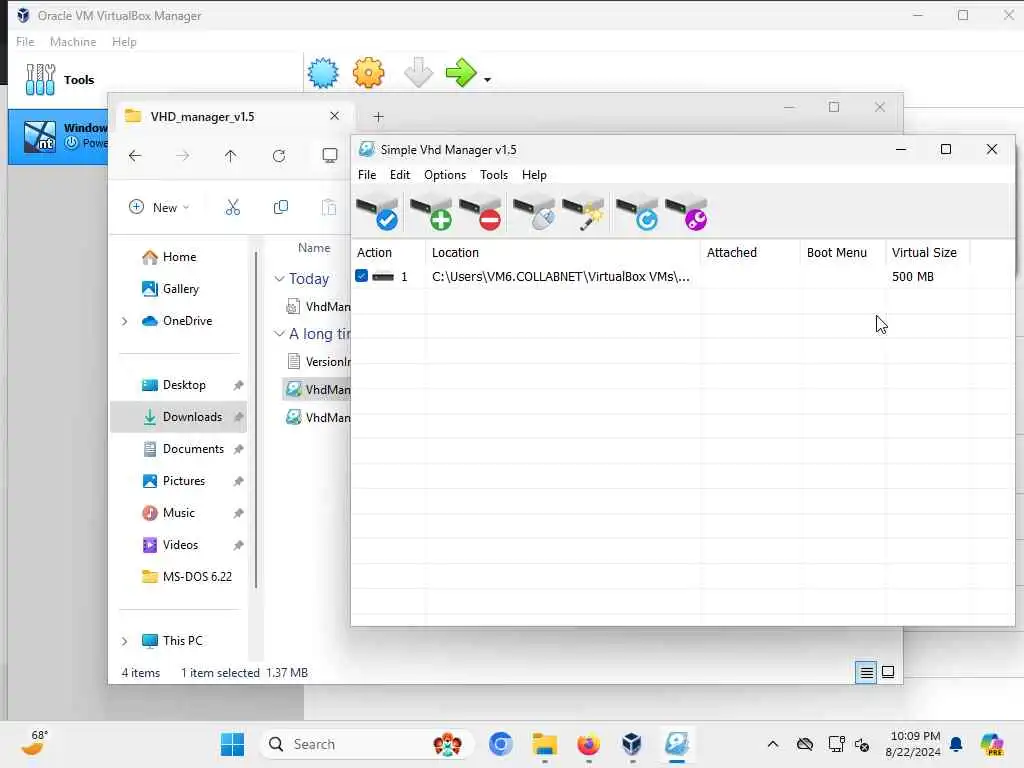Add a new tab in File Explorer

tap(378, 117)
